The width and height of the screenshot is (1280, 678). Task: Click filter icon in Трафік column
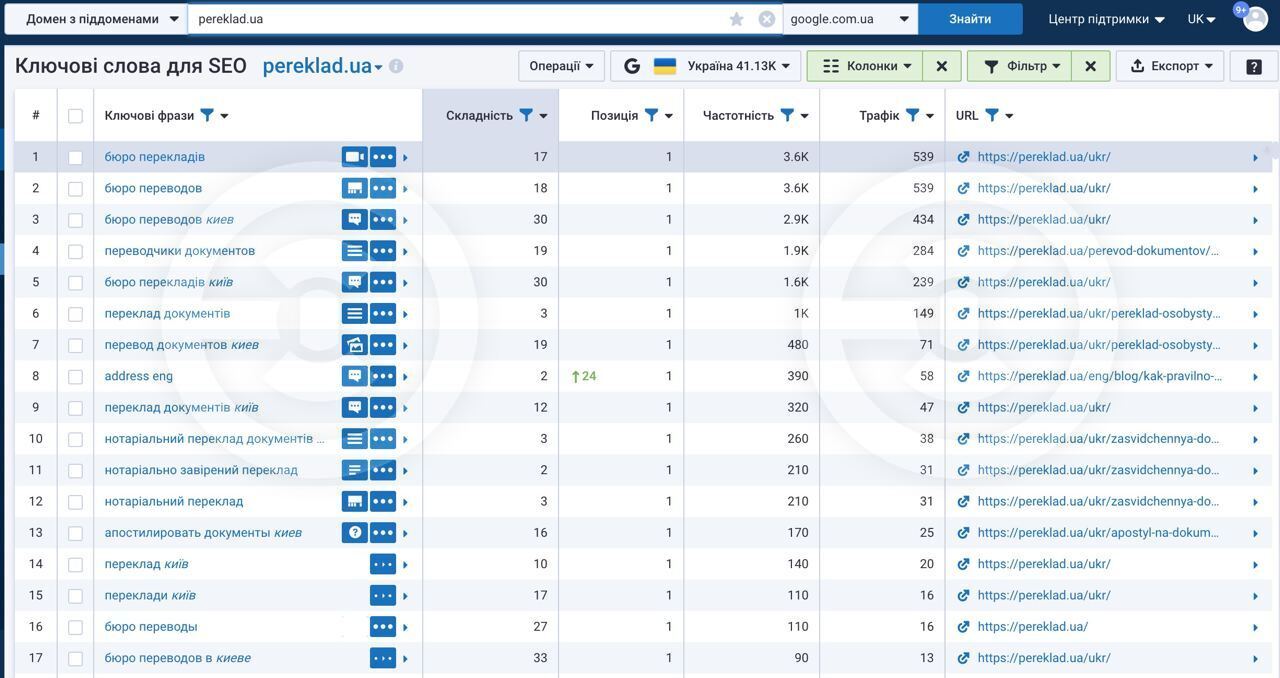[x=912, y=115]
